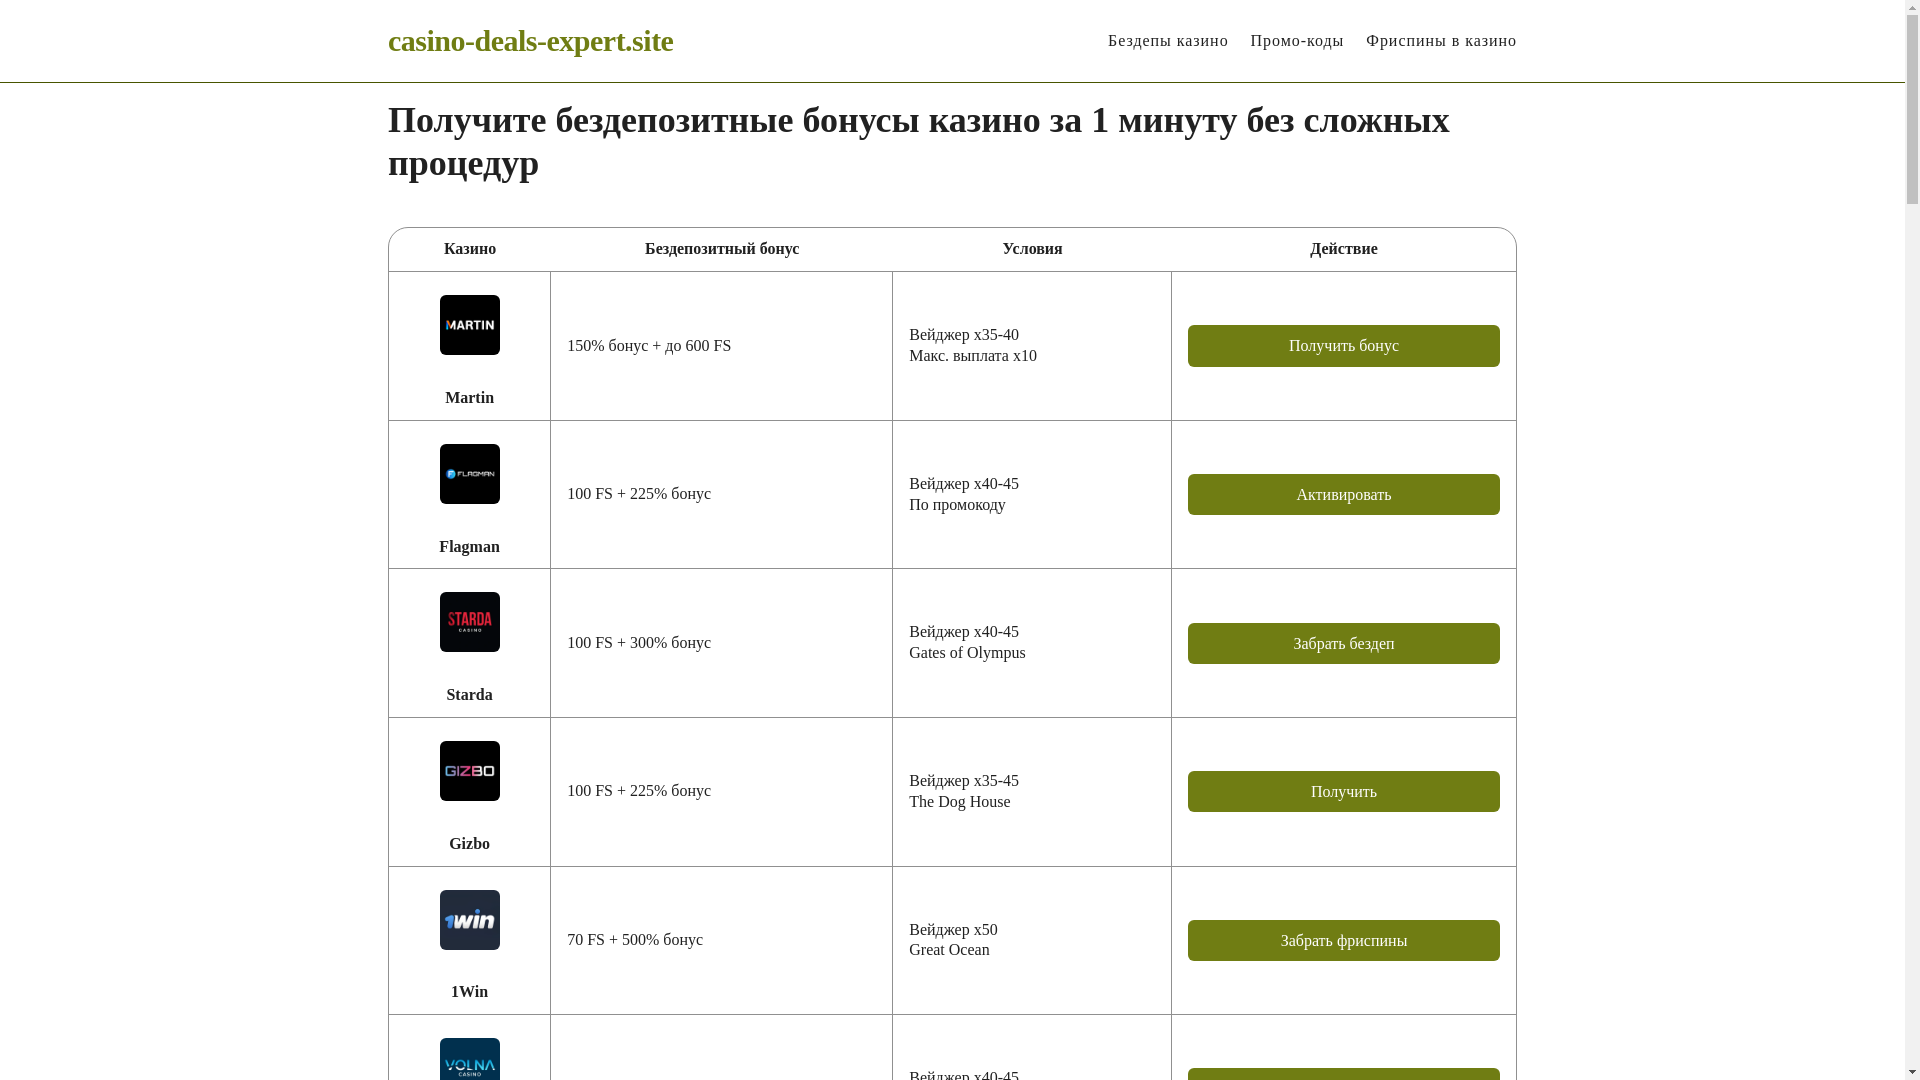Click the Забрать фриспины button for 1Win
This screenshot has height=1080, width=1920.
1343,941
